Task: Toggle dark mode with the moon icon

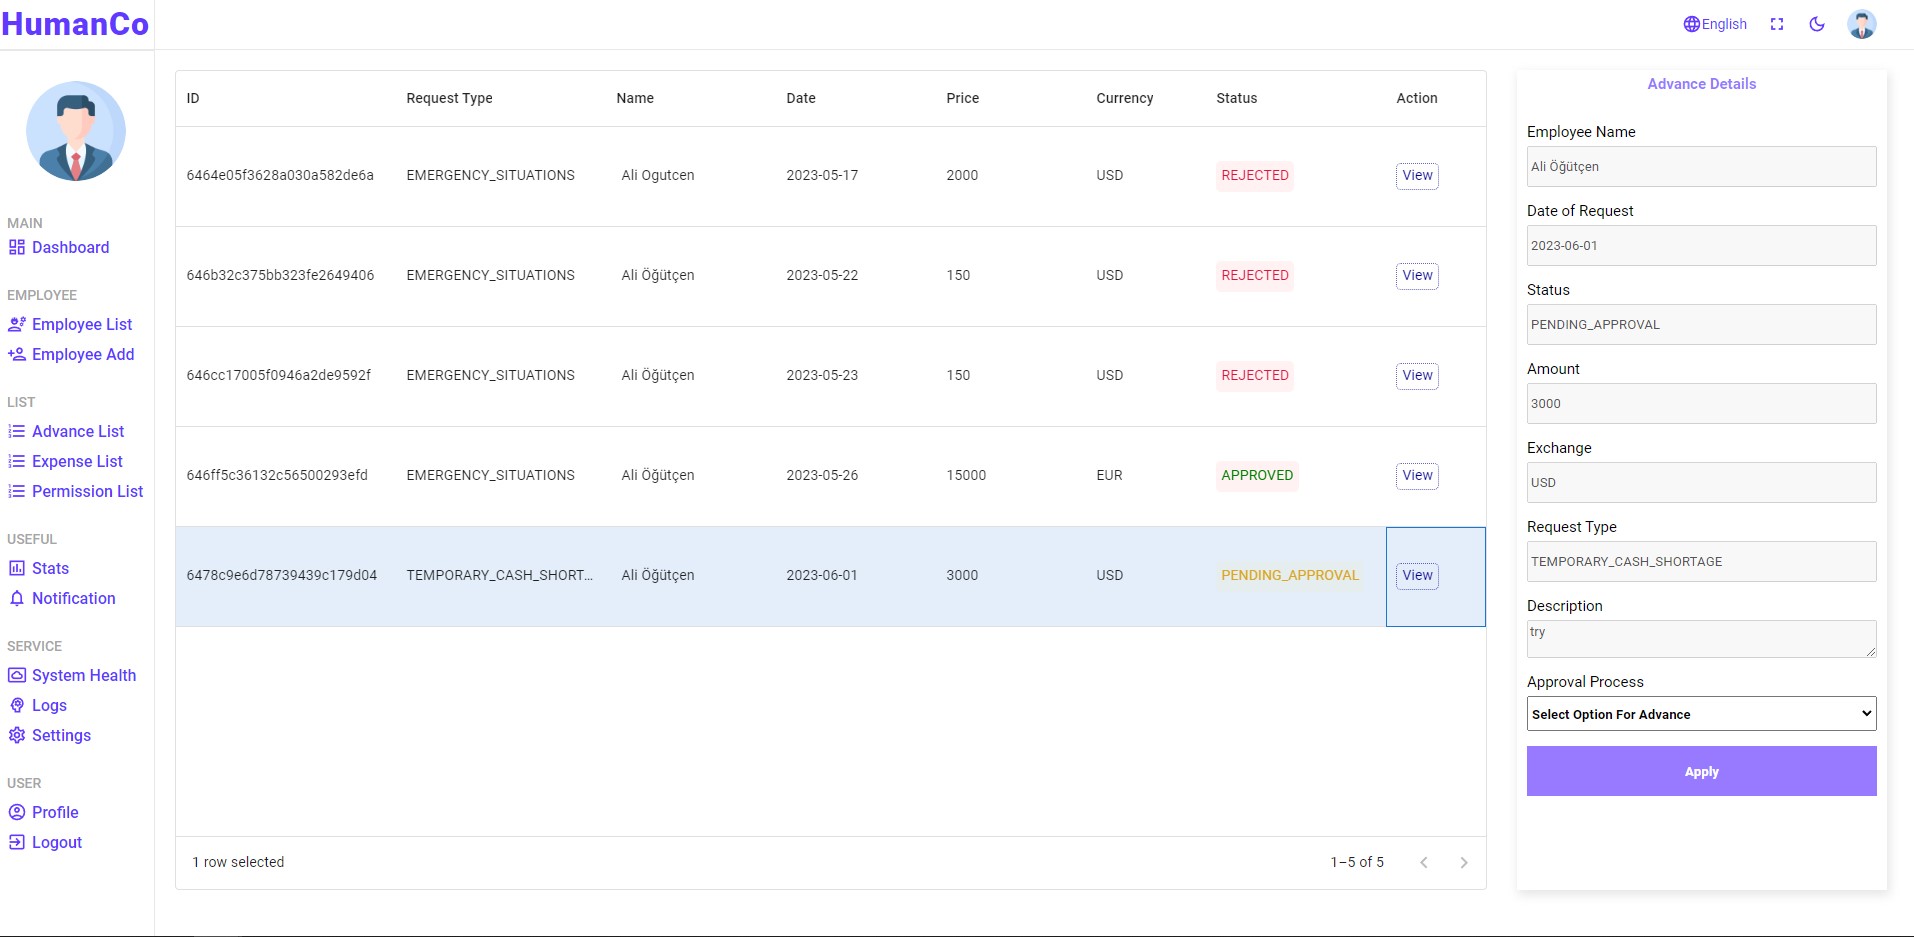Action: point(1818,23)
